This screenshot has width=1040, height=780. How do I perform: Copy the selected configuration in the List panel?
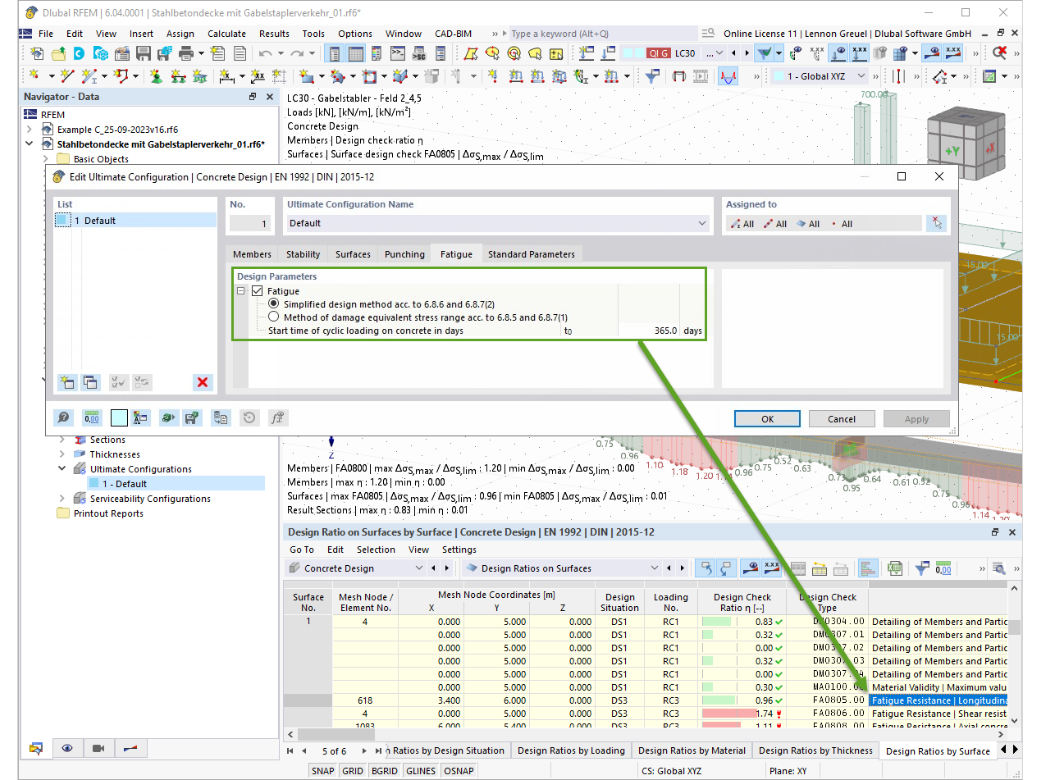(x=90, y=382)
